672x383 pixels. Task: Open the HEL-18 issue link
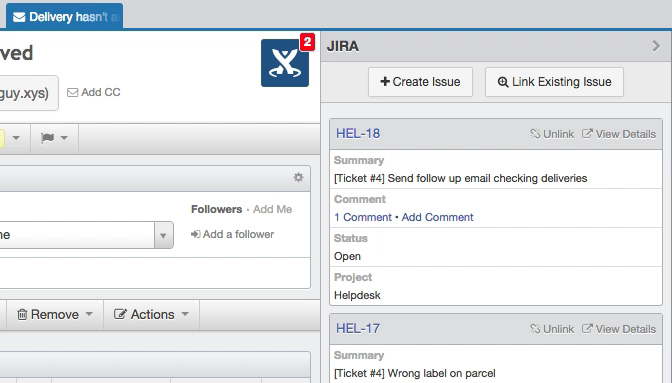[x=358, y=134]
